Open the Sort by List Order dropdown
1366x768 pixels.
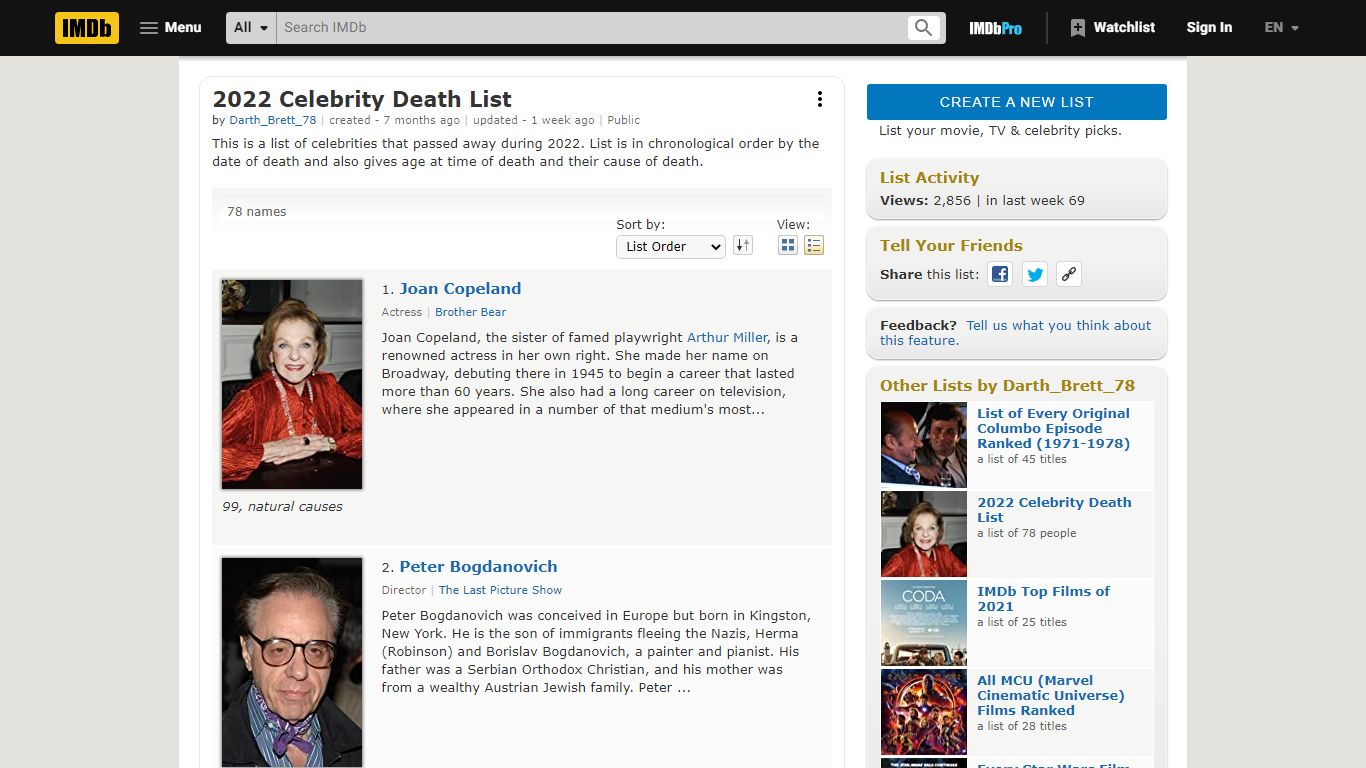coord(670,246)
